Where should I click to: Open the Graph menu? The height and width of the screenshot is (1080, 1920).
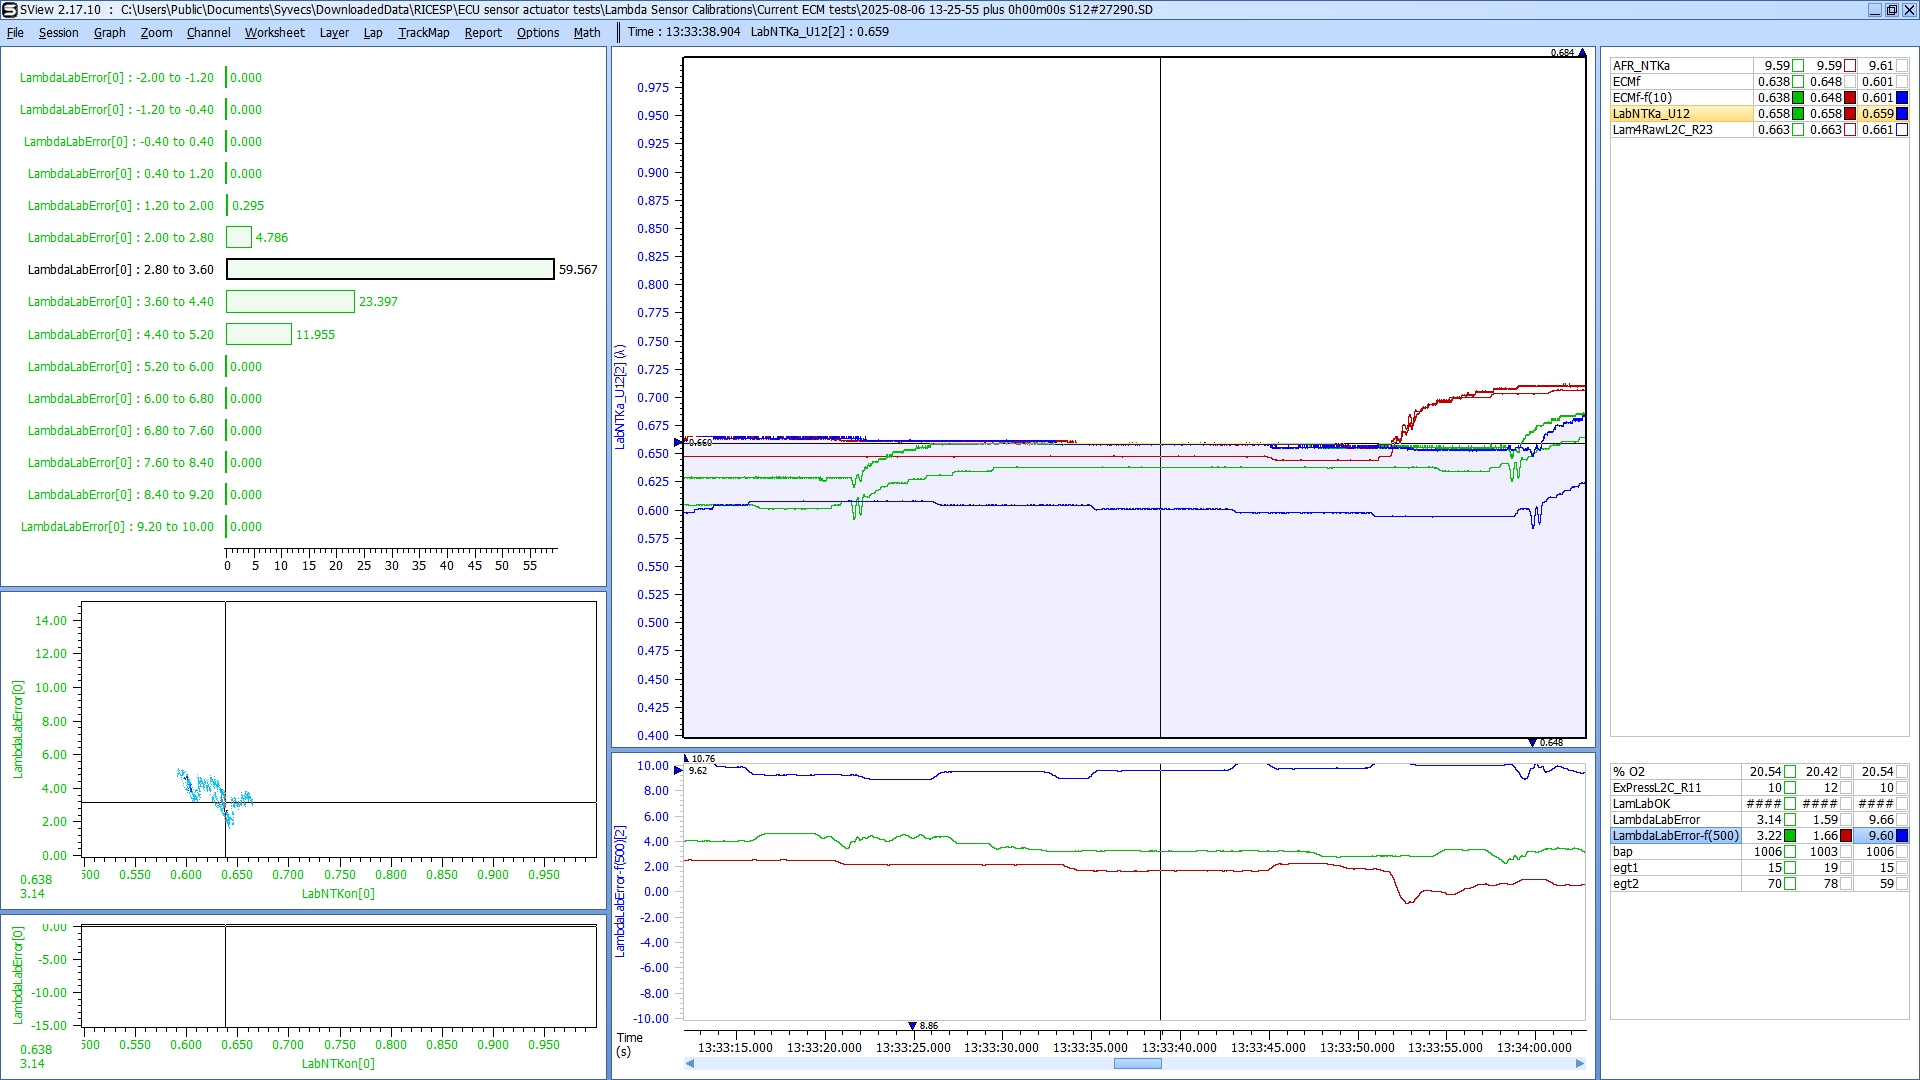click(x=109, y=32)
